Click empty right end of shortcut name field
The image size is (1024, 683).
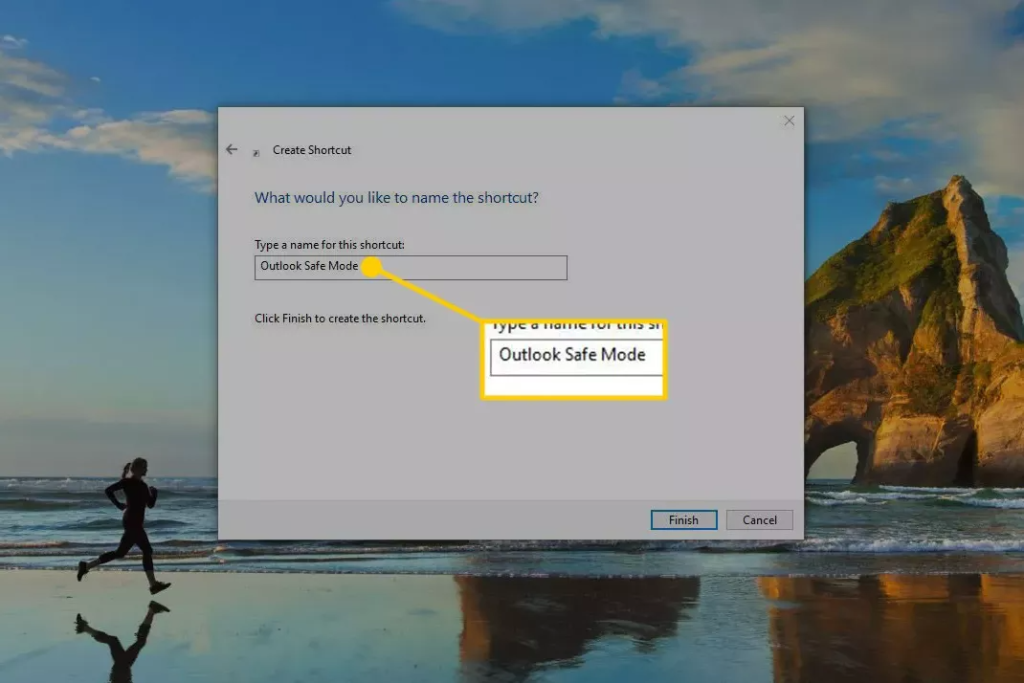(500, 267)
